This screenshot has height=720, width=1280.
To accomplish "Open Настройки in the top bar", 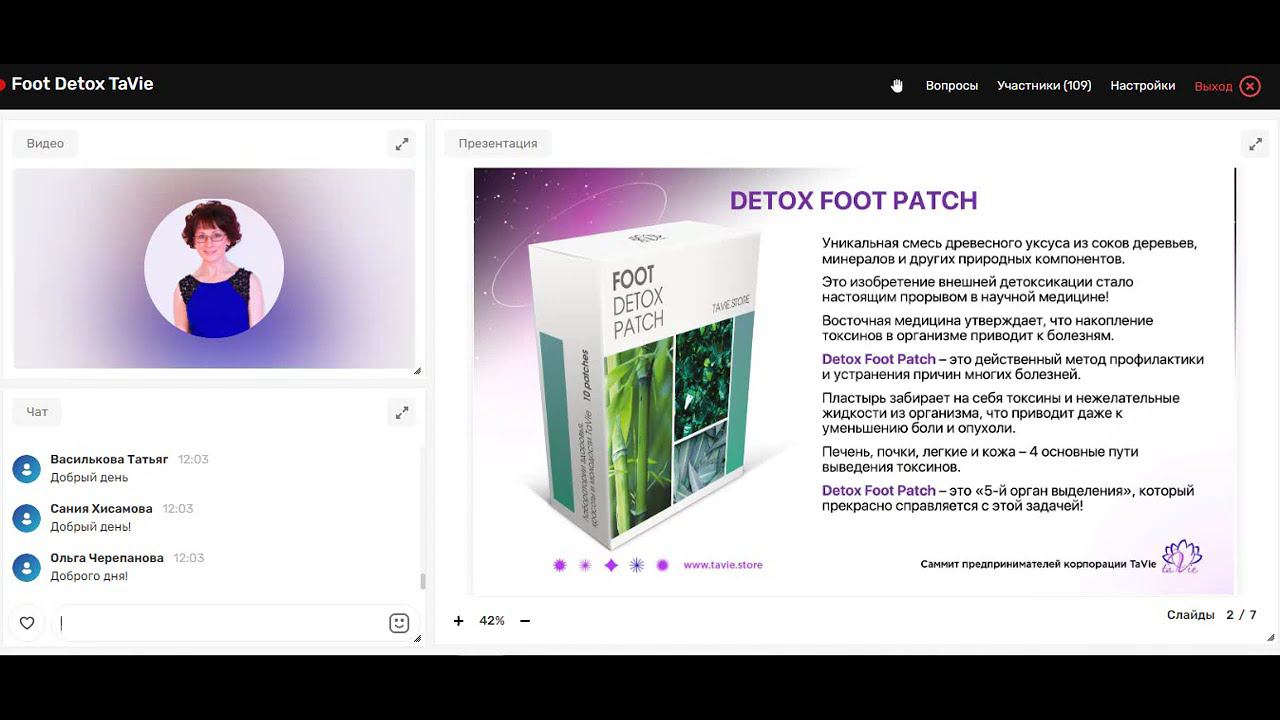I will (1142, 86).
